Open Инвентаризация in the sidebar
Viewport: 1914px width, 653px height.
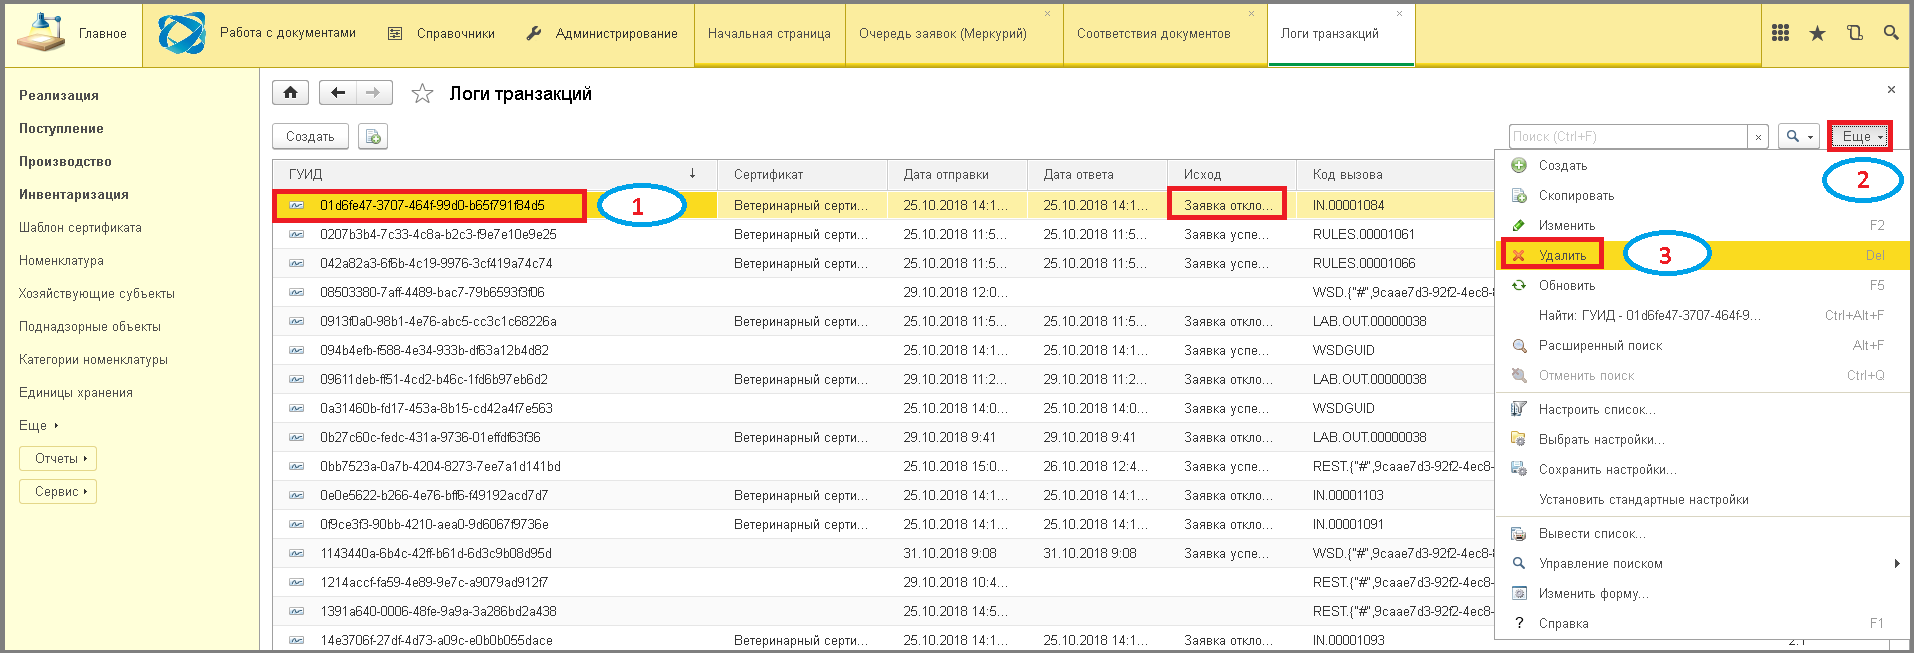tap(74, 194)
